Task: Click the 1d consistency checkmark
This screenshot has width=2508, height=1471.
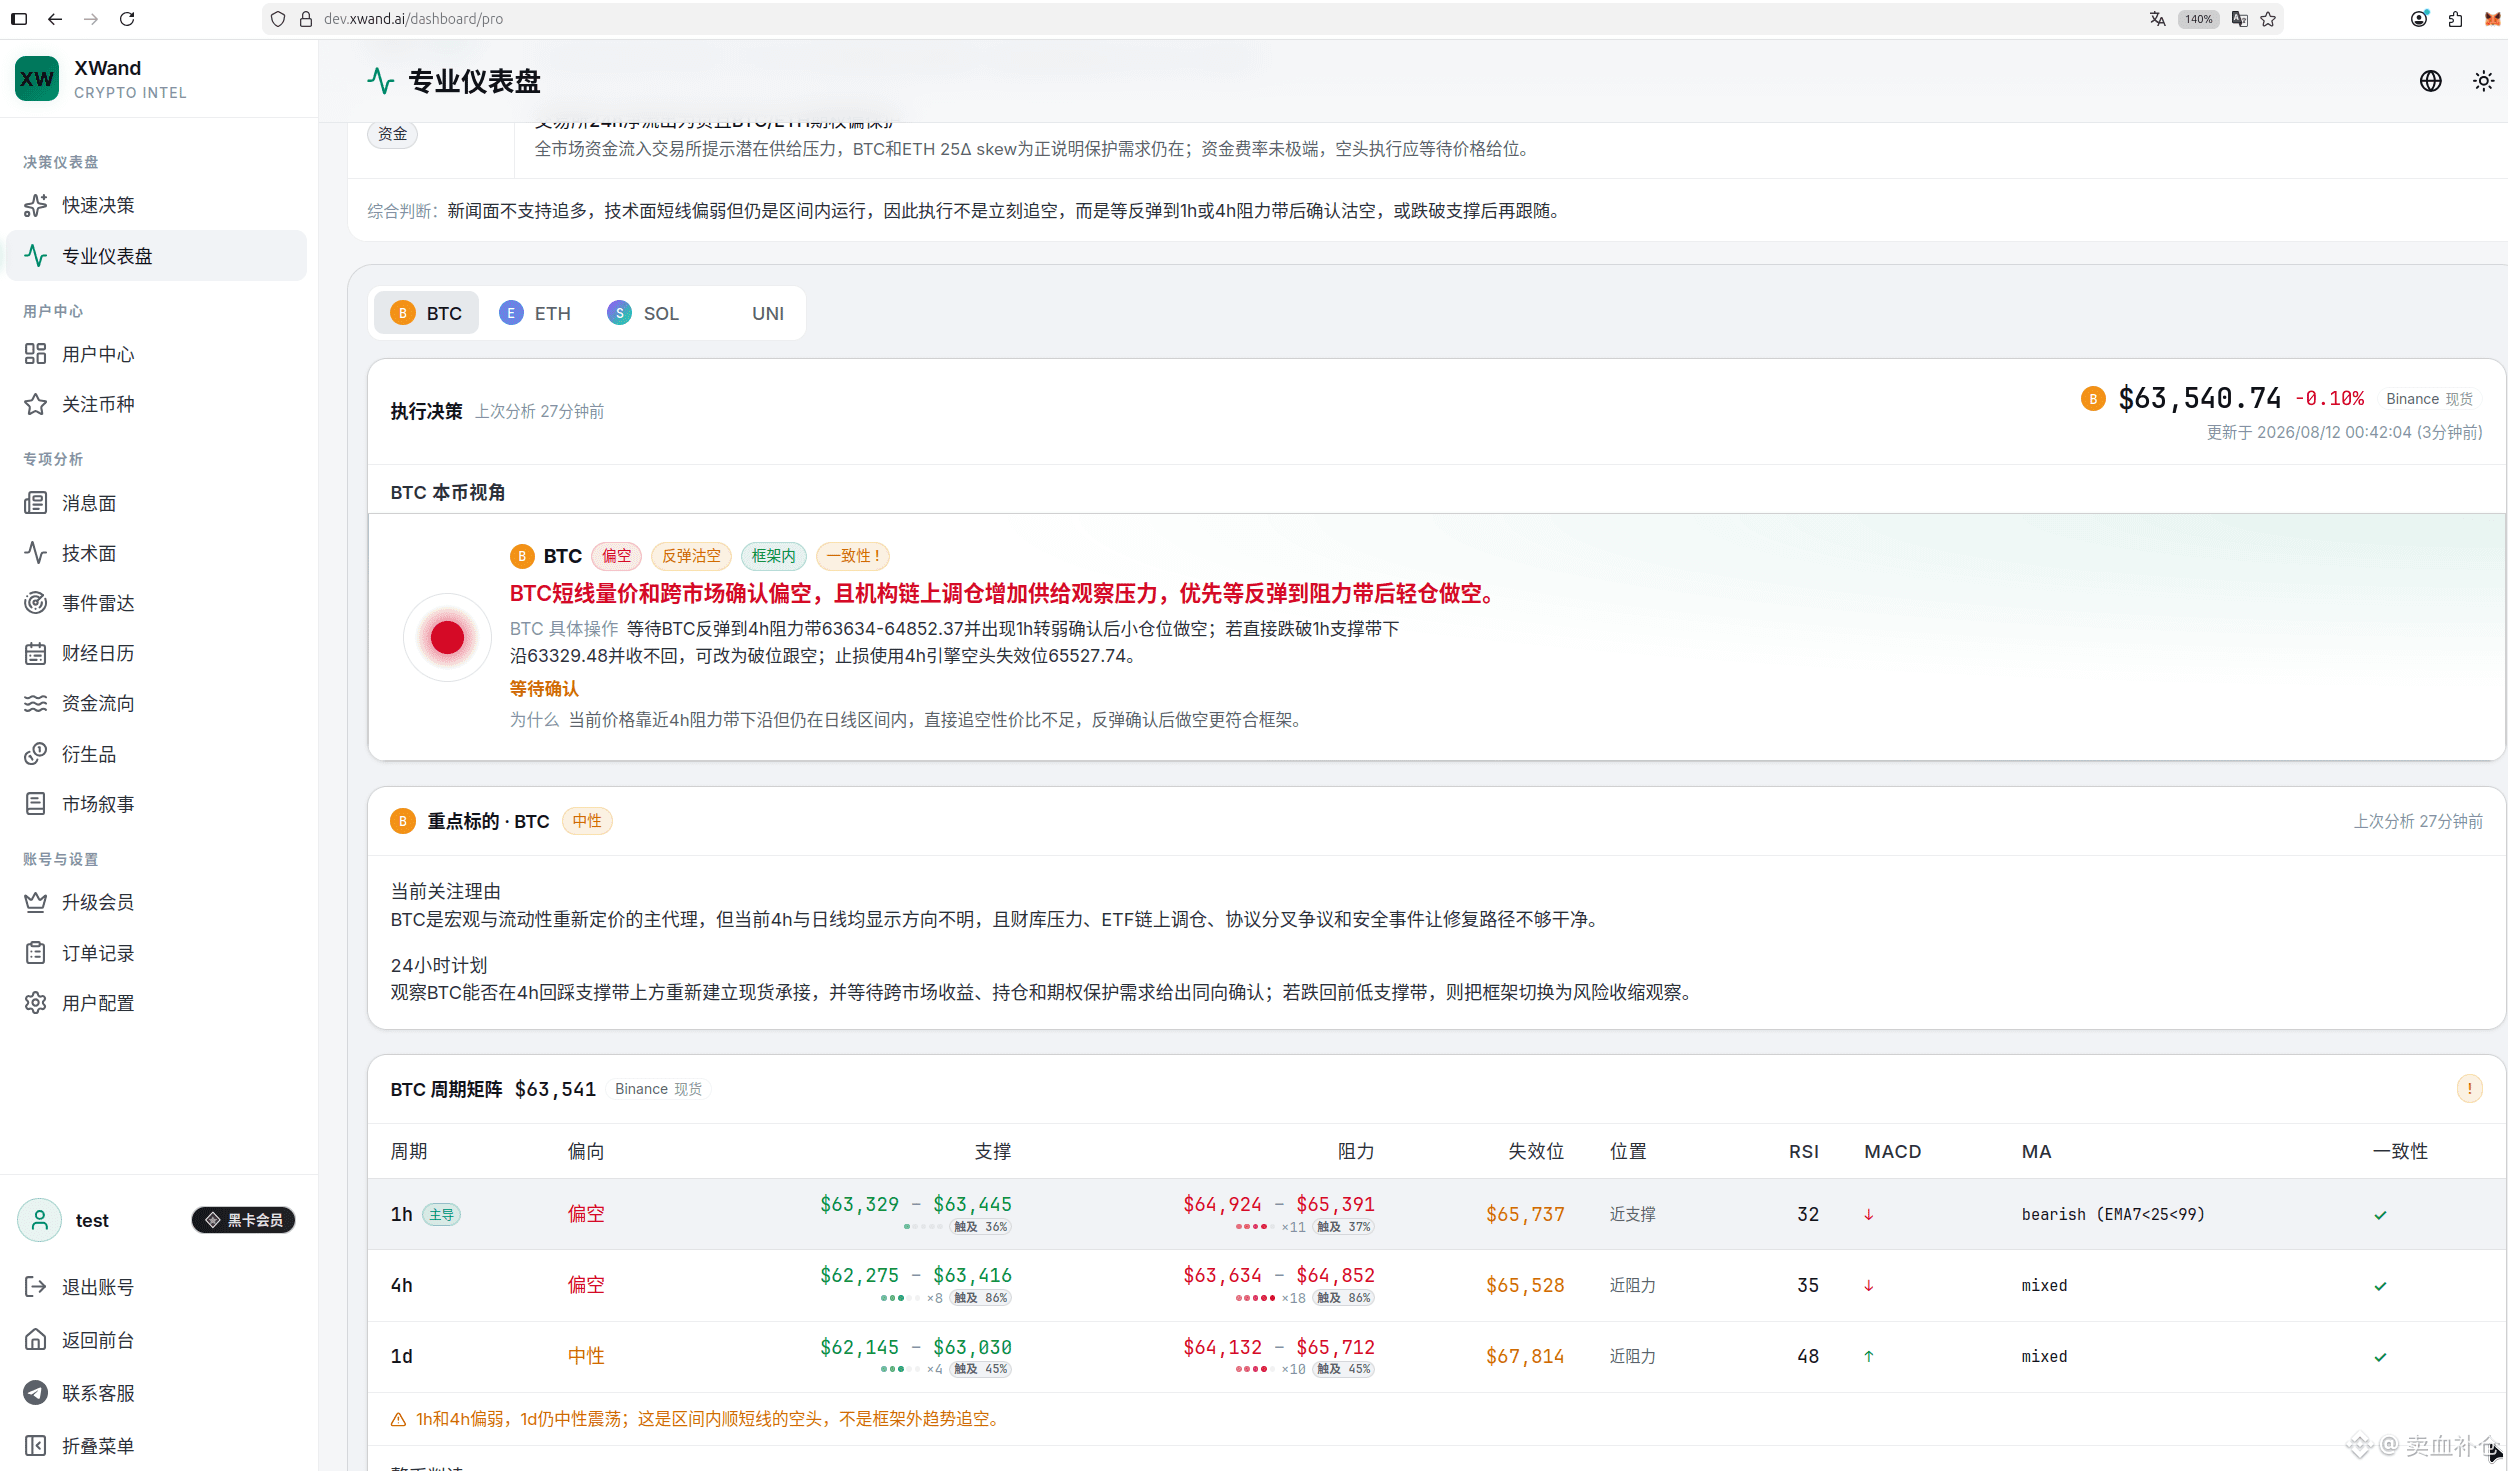Action: 2380,1357
